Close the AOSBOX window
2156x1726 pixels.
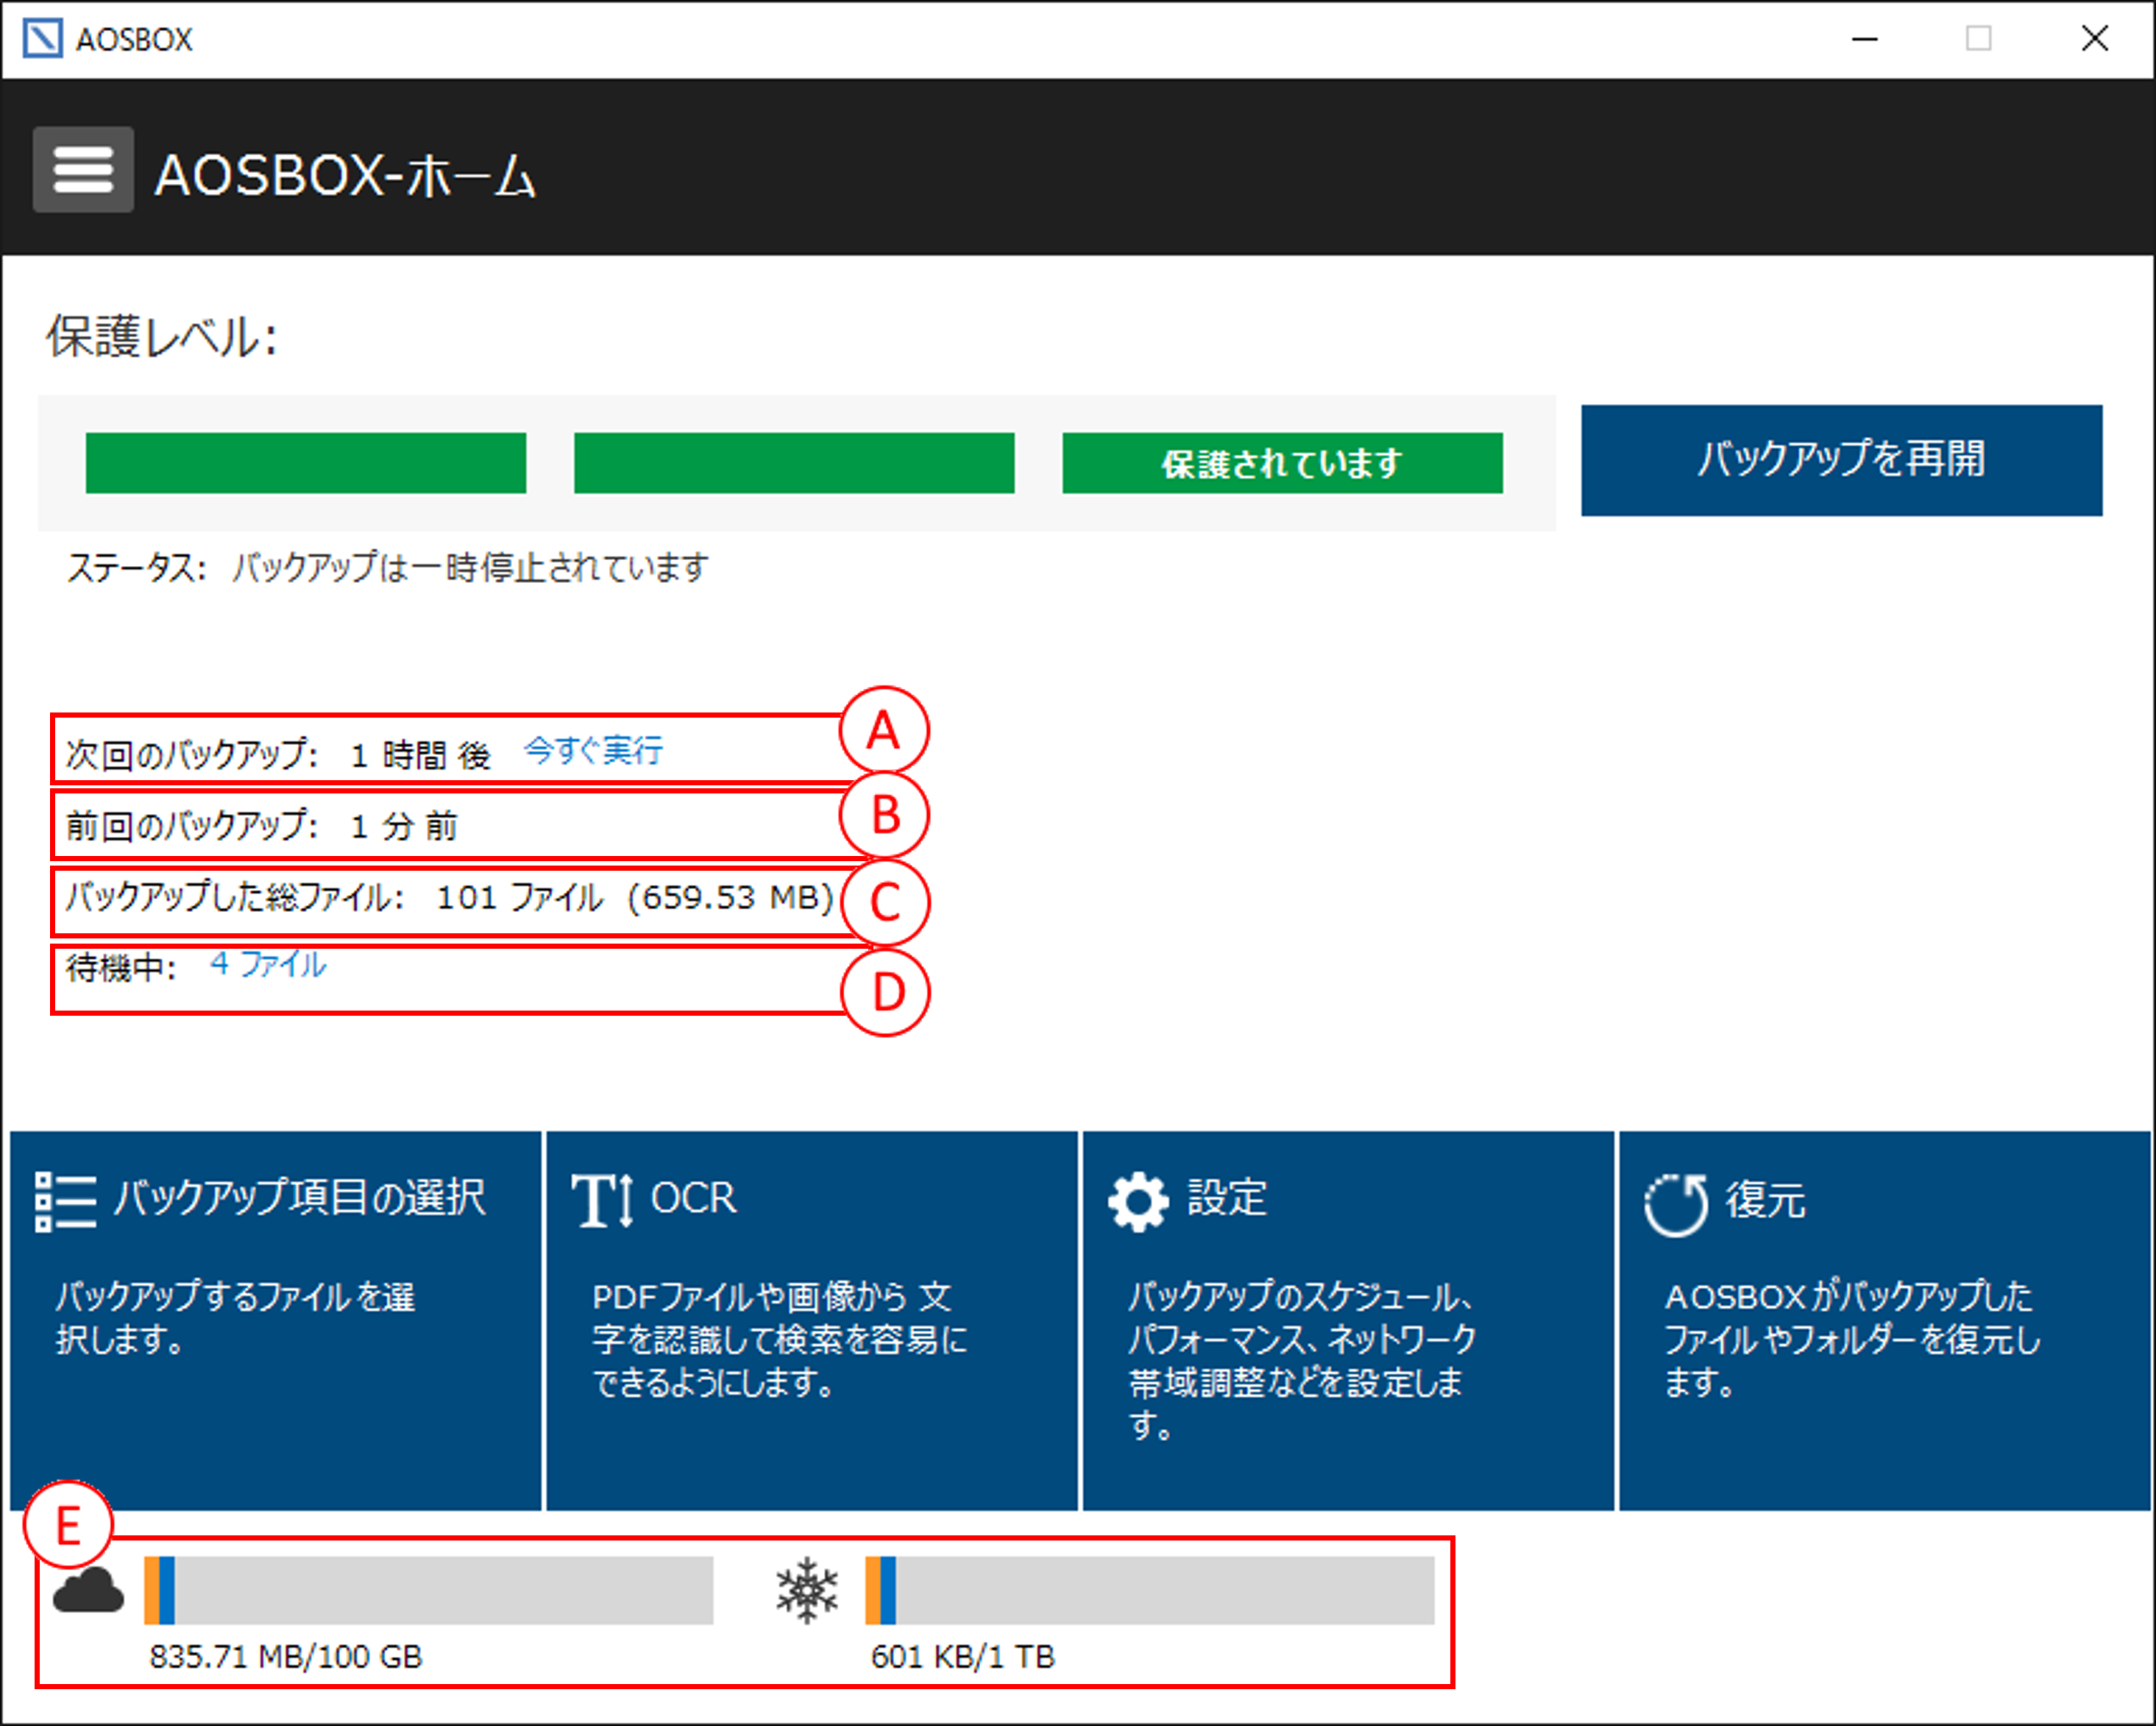[x=2095, y=39]
